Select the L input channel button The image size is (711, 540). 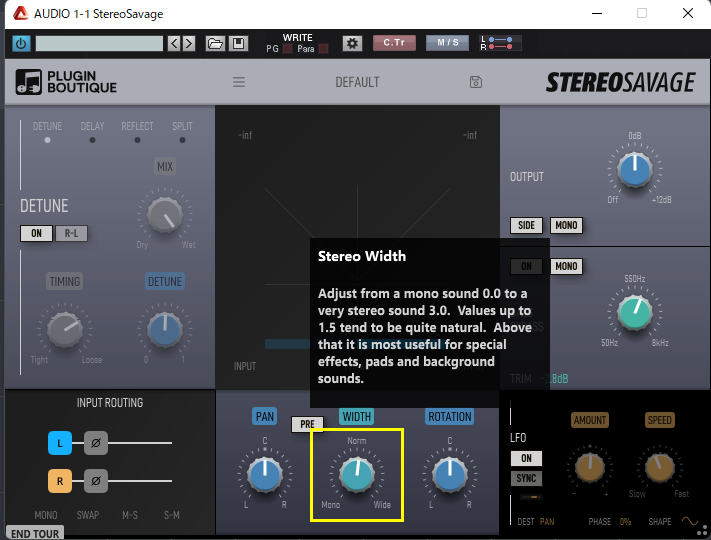pyautogui.click(x=60, y=443)
